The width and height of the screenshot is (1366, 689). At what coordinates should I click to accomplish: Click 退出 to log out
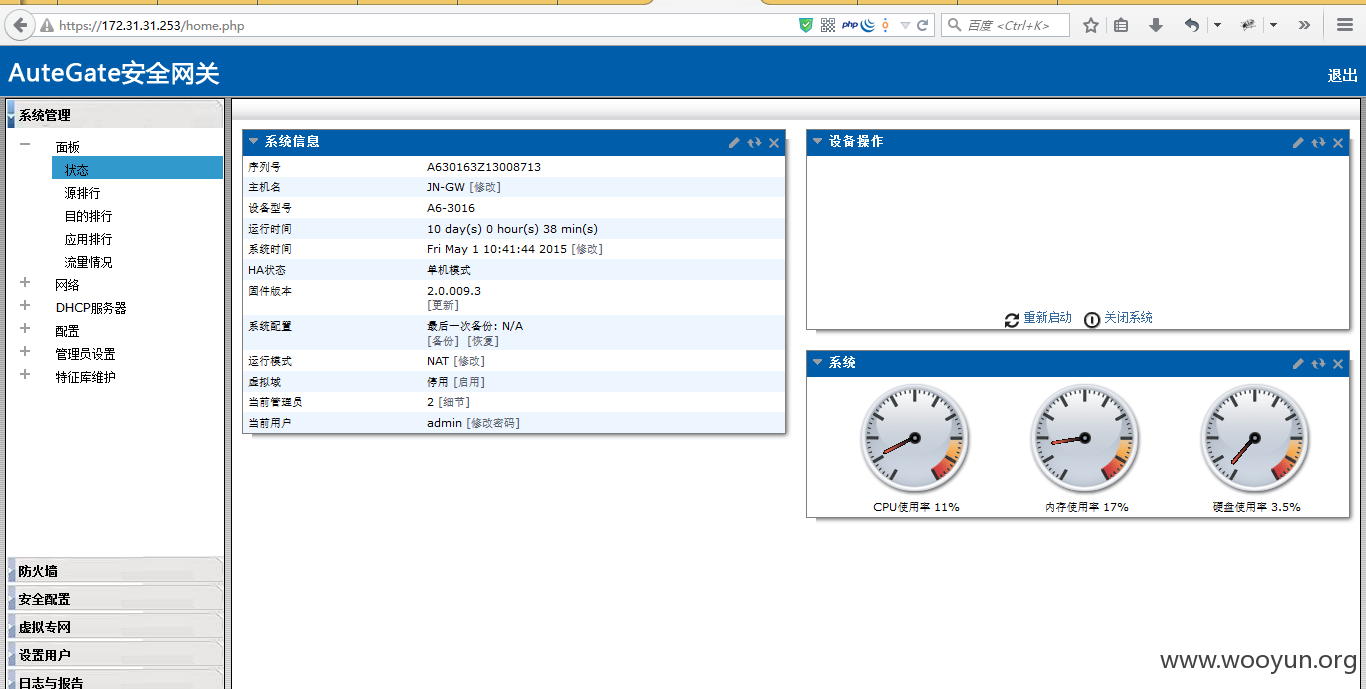click(x=1342, y=75)
